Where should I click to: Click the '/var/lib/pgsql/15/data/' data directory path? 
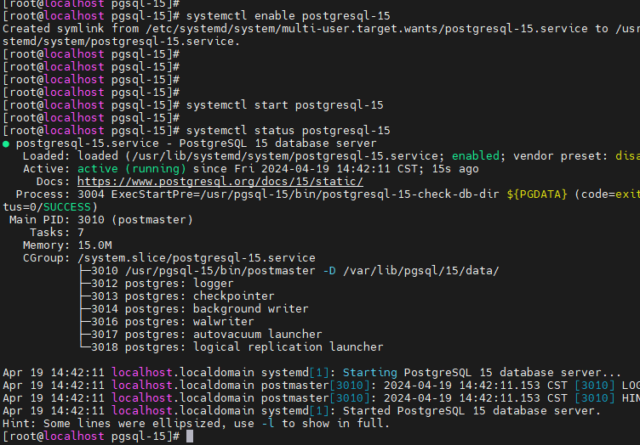point(421,271)
